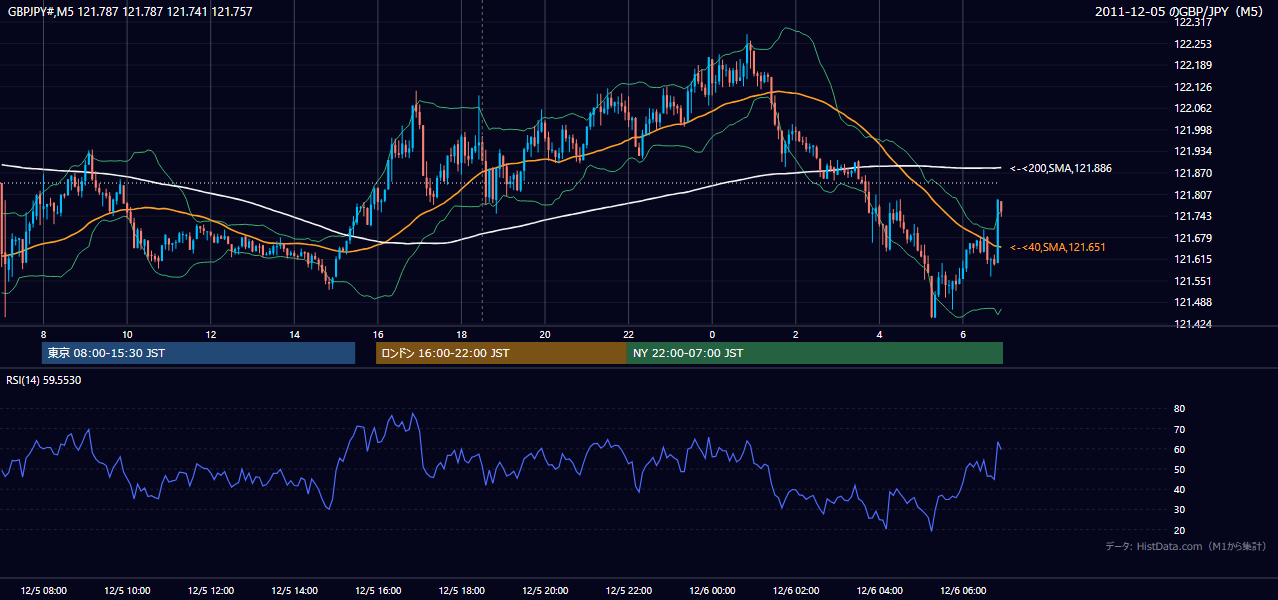Click the 12/6 02:00 date label
1278x600 pixels.
coord(796,591)
